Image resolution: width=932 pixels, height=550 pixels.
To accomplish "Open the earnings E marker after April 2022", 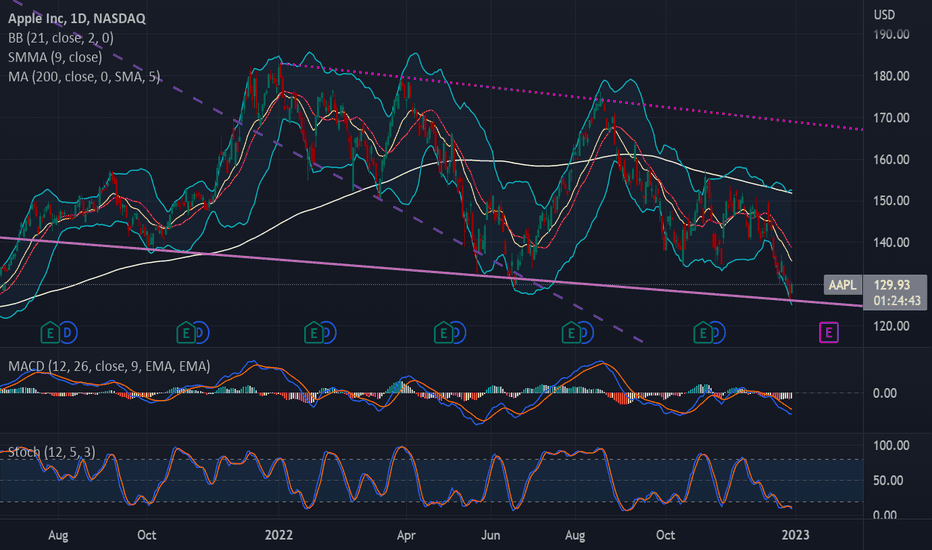I will [x=443, y=333].
